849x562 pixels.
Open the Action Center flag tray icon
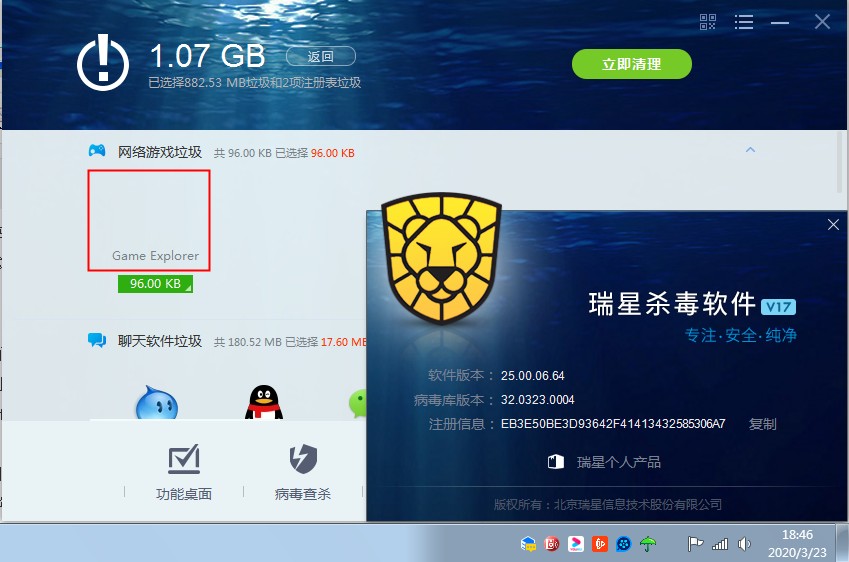(695, 544)
